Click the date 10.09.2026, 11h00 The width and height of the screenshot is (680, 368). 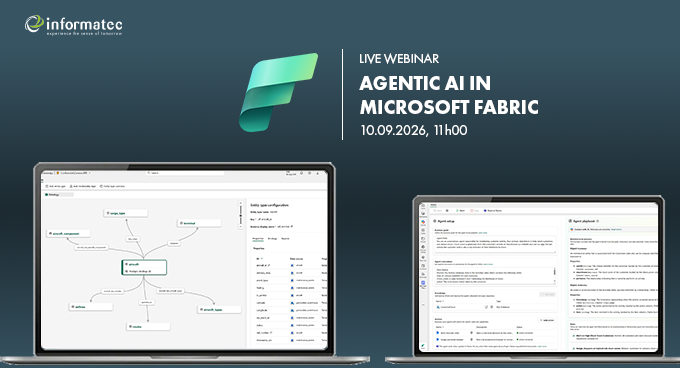[414, 130]
